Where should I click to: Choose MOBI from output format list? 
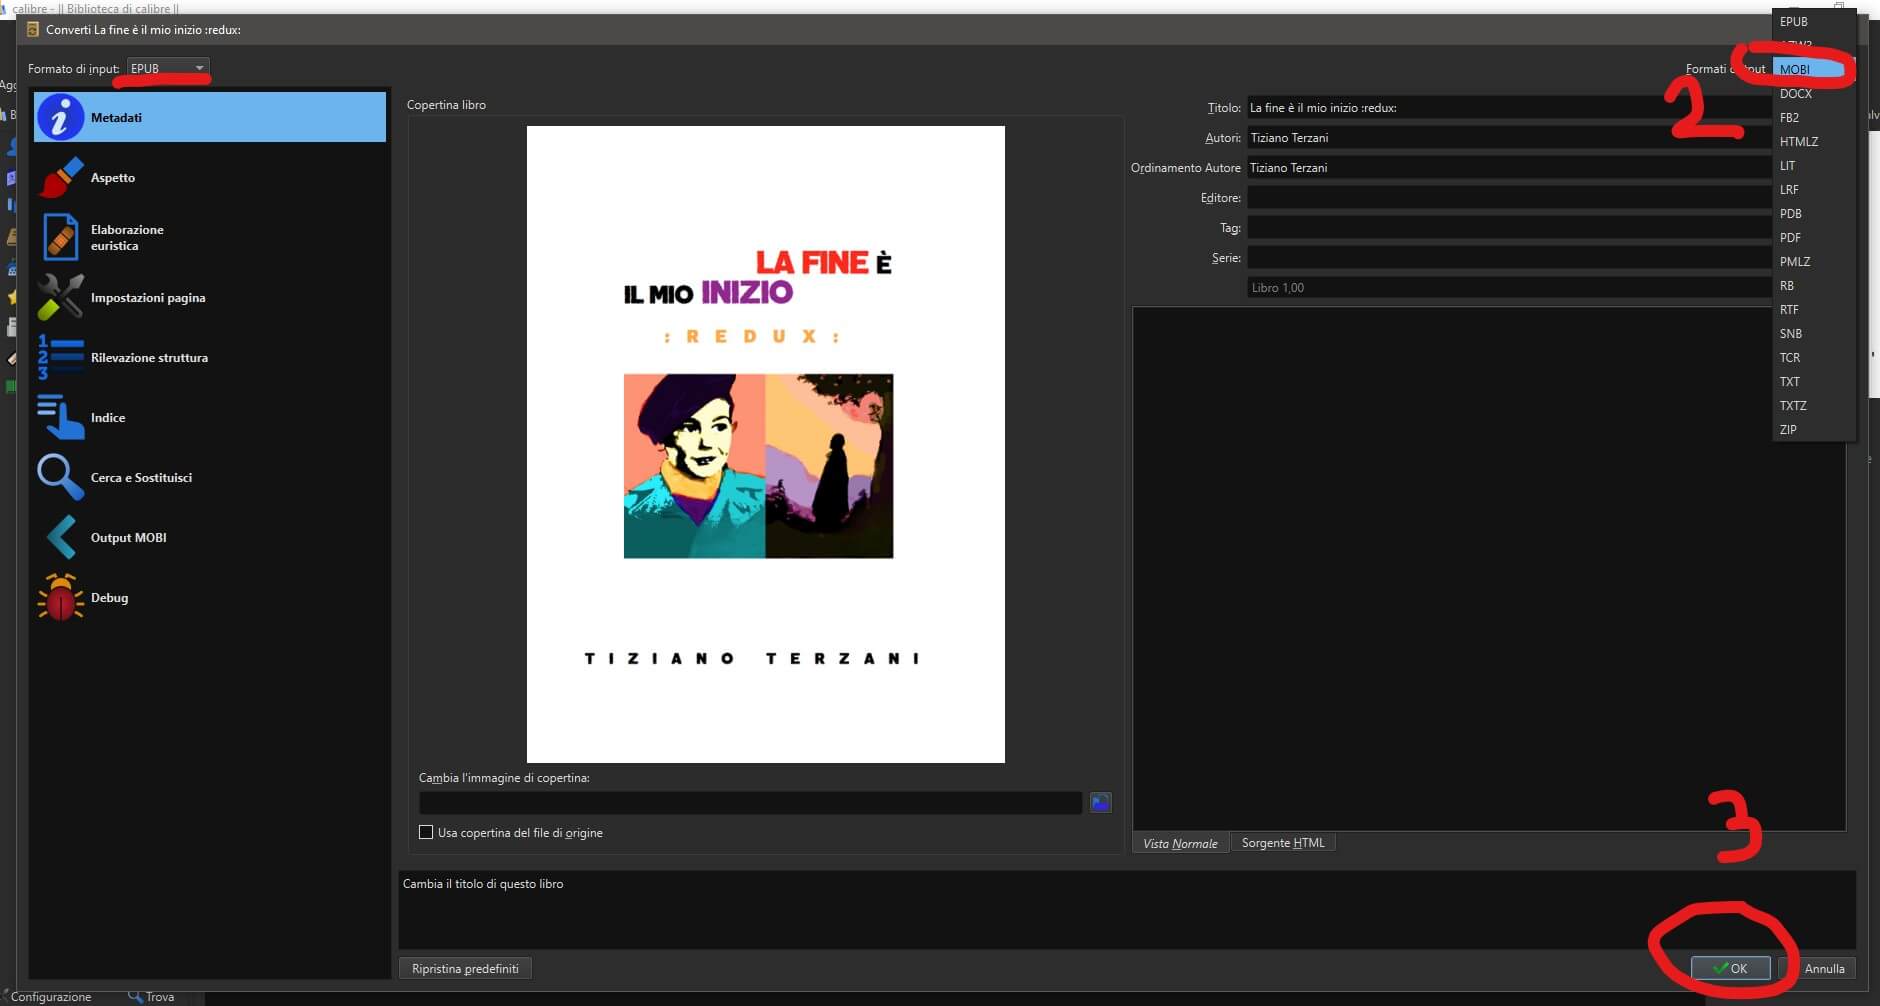coord(1795,70)
